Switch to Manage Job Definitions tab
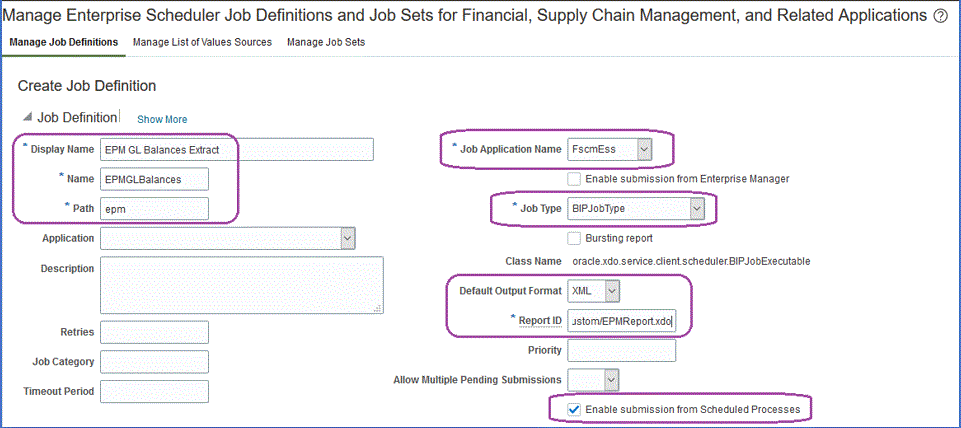 tap(62, 42)
